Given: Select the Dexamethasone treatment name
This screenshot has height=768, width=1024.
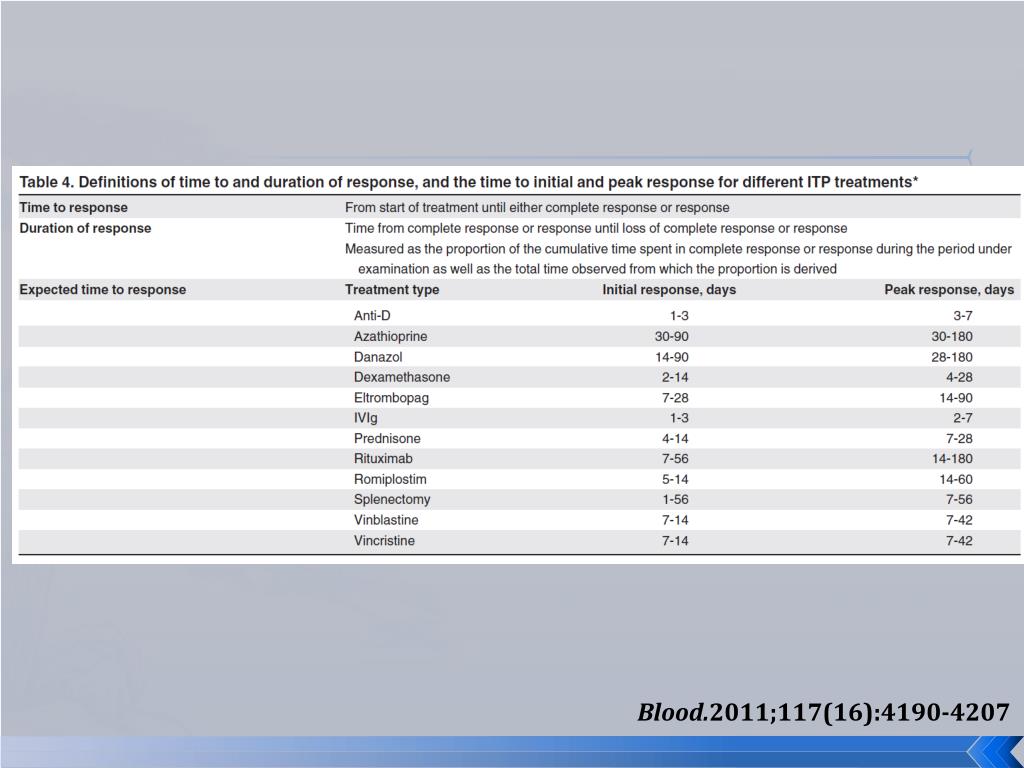Looking at the screenshot, I should (402, 377).
